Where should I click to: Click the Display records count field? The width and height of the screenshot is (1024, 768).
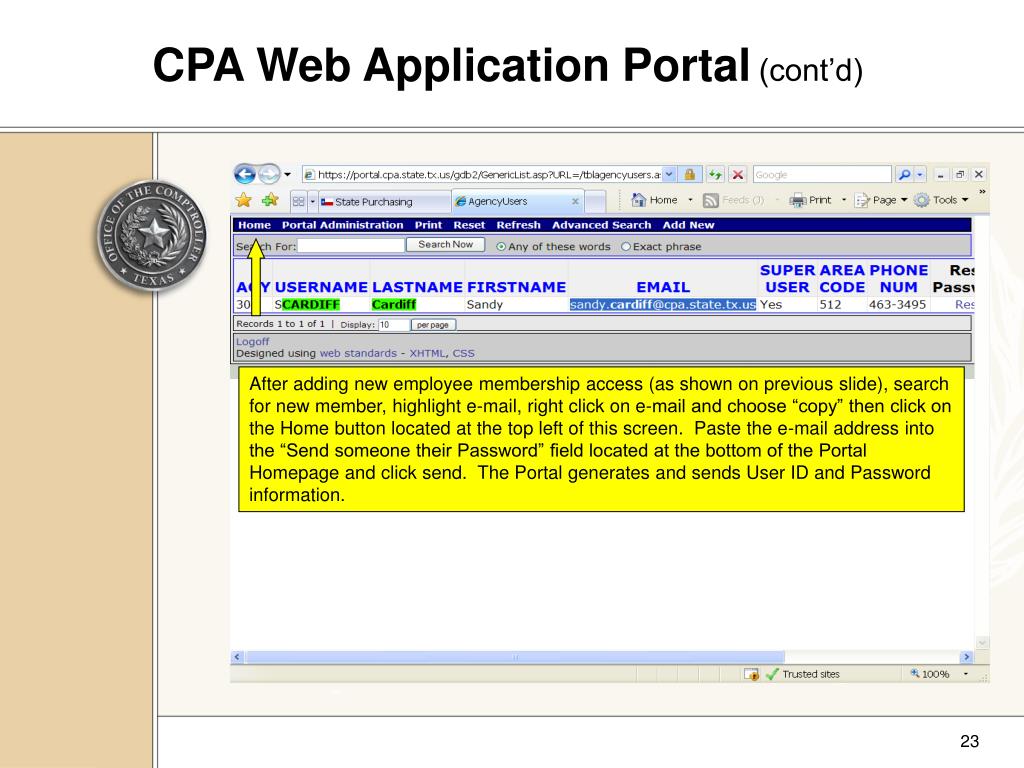pos(394,325)
